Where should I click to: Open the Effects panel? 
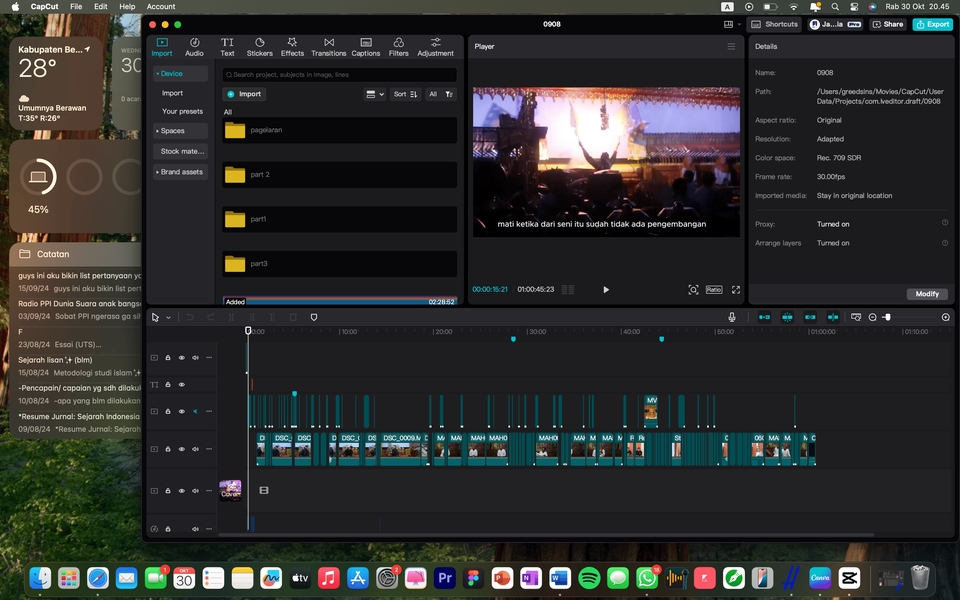click(x=292, y=46)
